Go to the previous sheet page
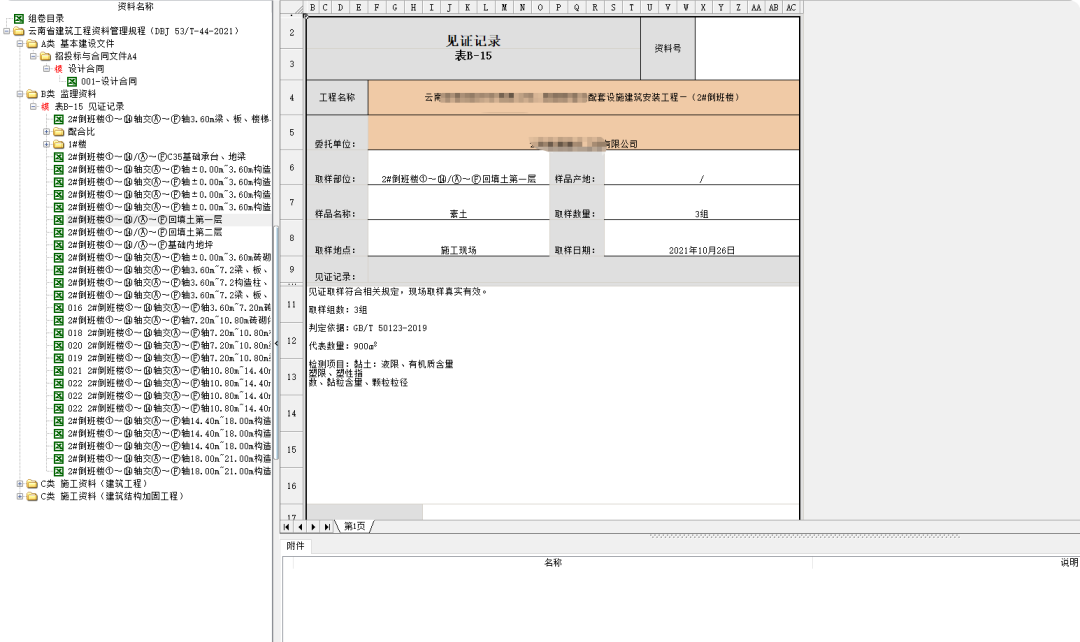1080x642 pixels. (x=300, y=527)
